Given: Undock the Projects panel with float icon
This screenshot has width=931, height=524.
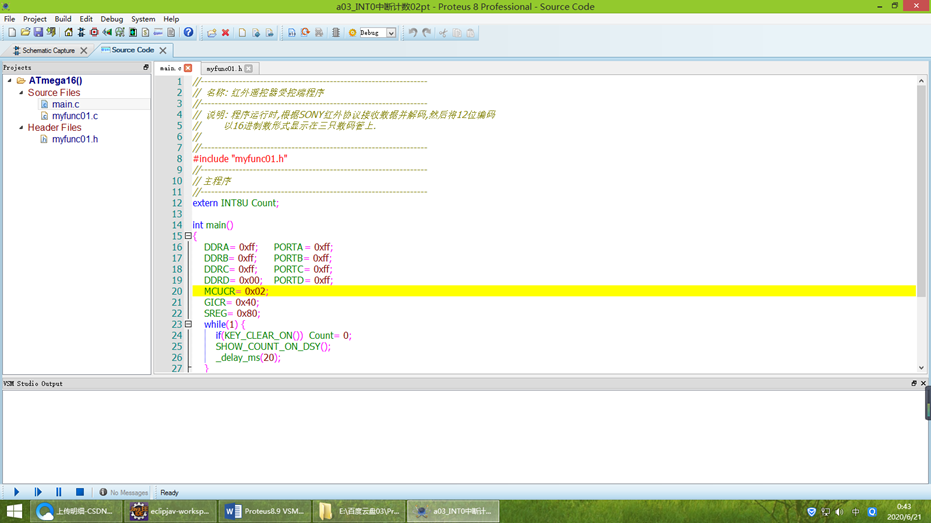Looking at the screenshot, I should coord(146,68).
